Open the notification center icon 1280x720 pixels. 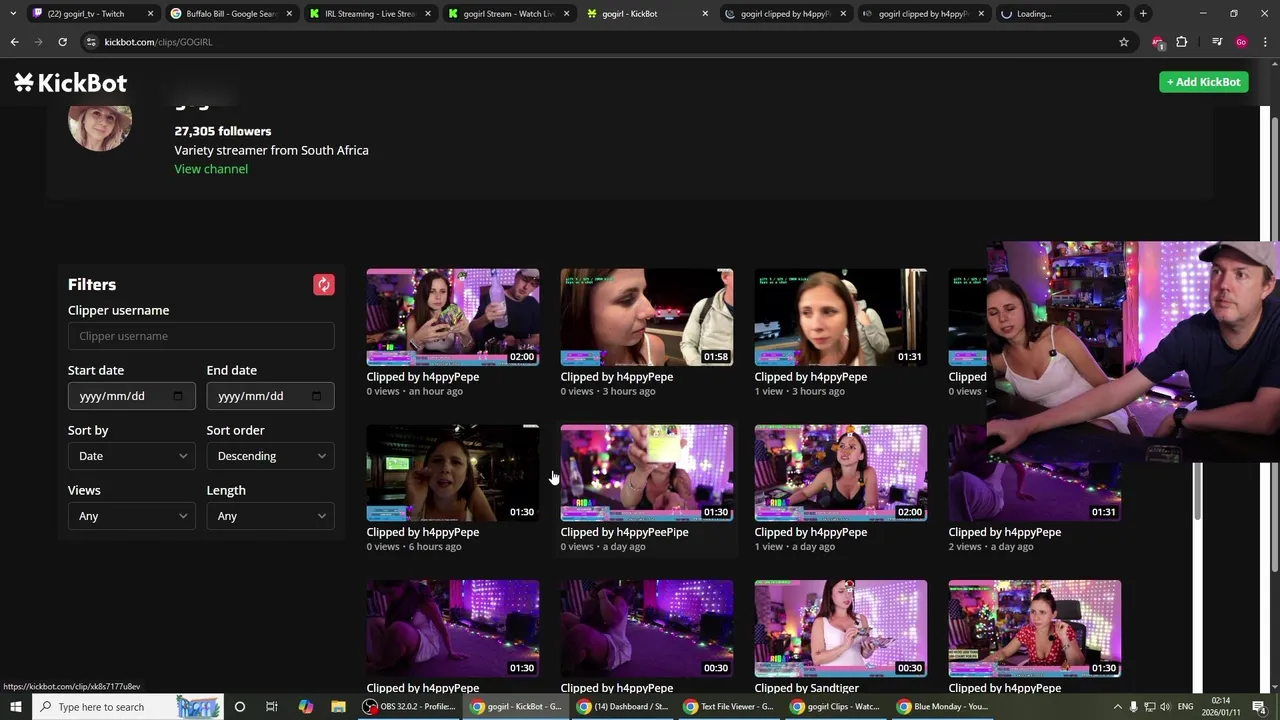coord(1259,707)
